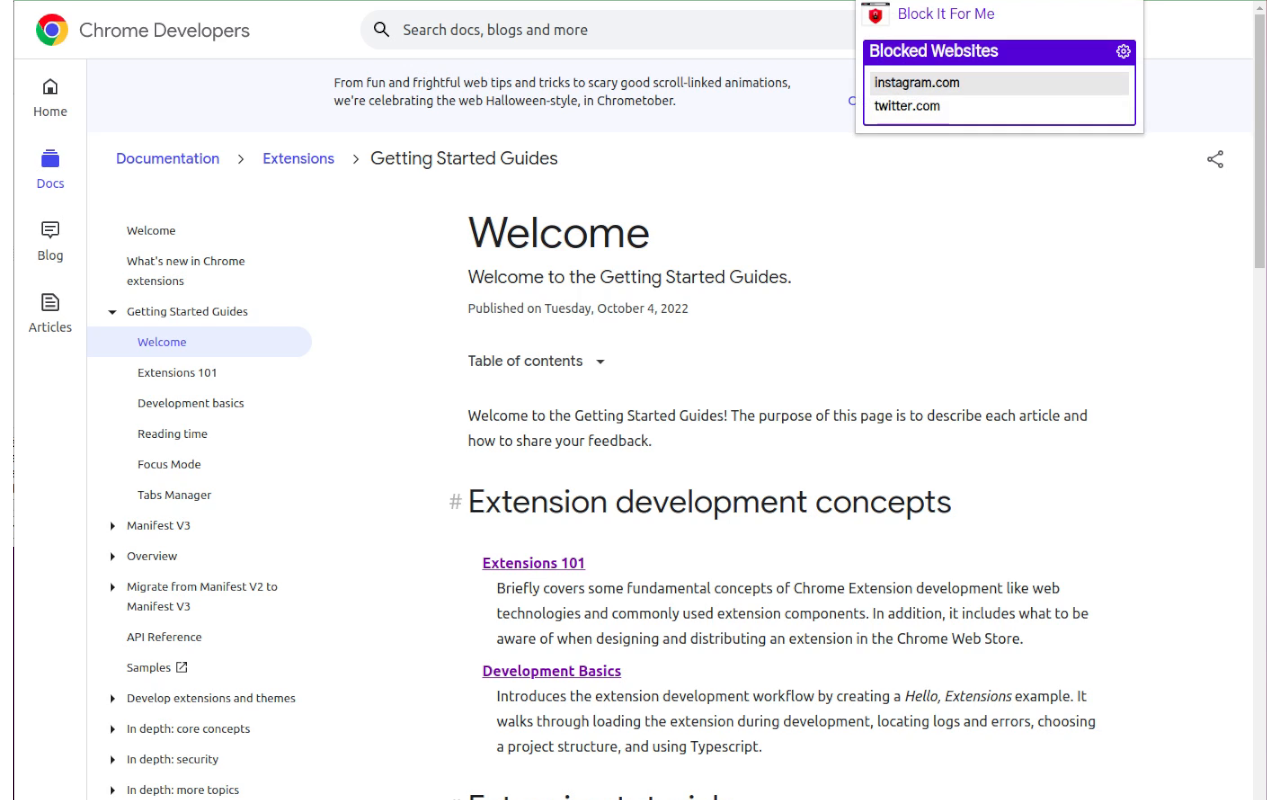This screenshot has width=1280, height=800.
Task: Collapse the Getting Started Guides tree section
Action: point(112,312)
